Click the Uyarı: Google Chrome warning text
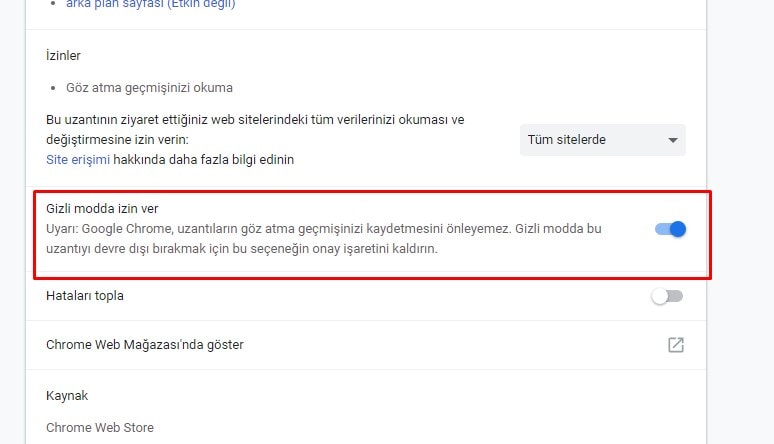The image size is (774, 444). tap(324, 239)
